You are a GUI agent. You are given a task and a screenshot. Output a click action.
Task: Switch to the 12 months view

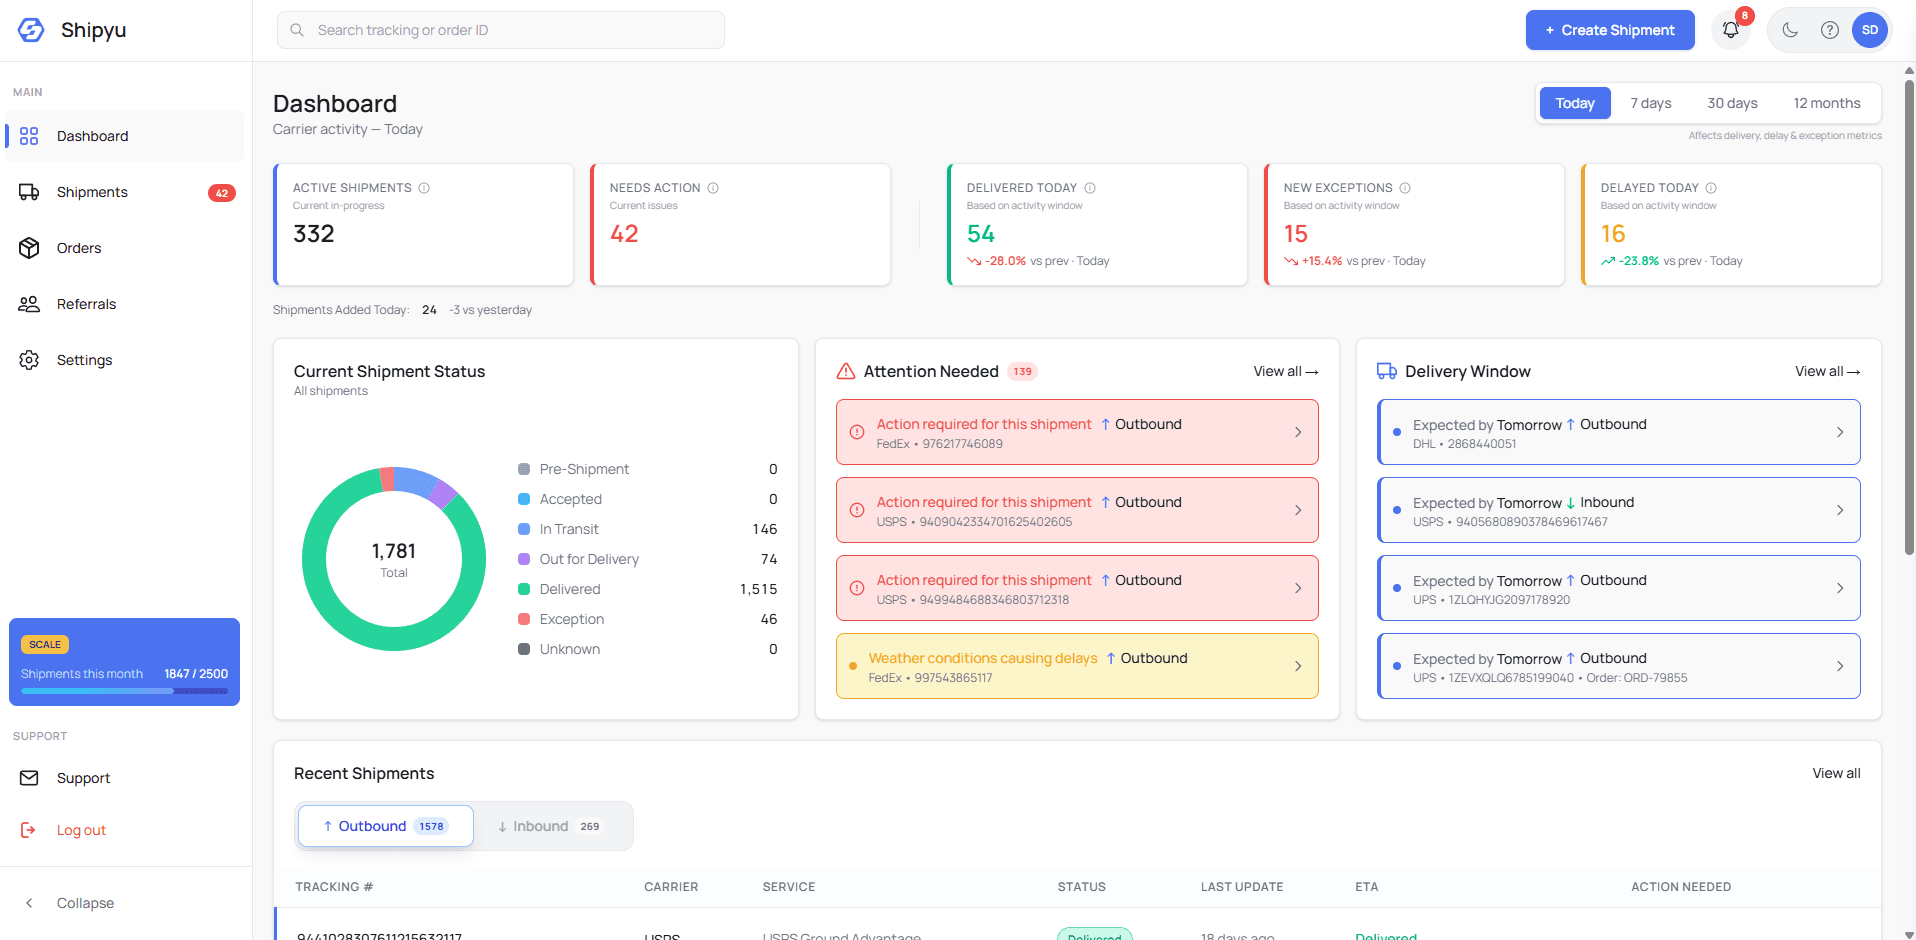click(x=1827, y=103)
